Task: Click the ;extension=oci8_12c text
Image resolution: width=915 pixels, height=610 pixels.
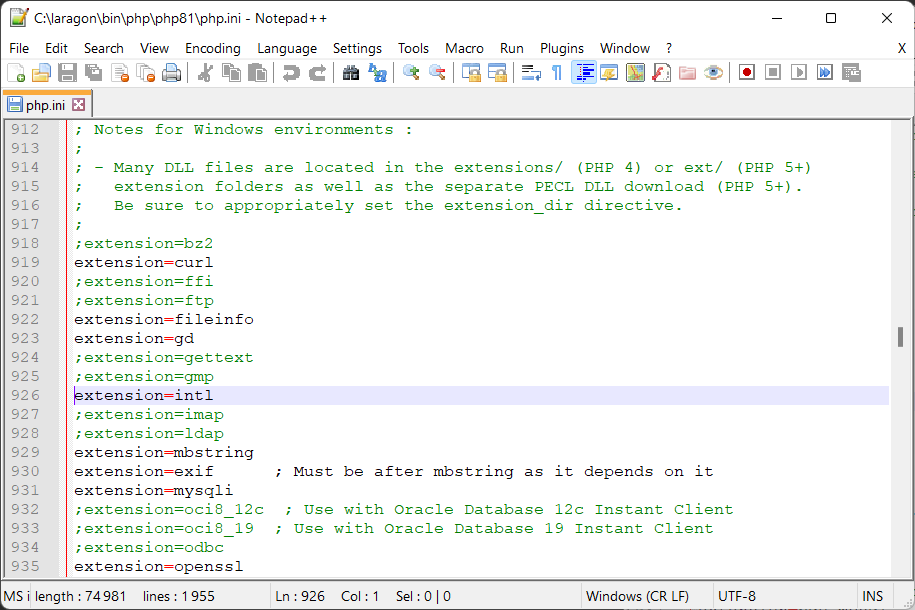Action: coord(169,510)
